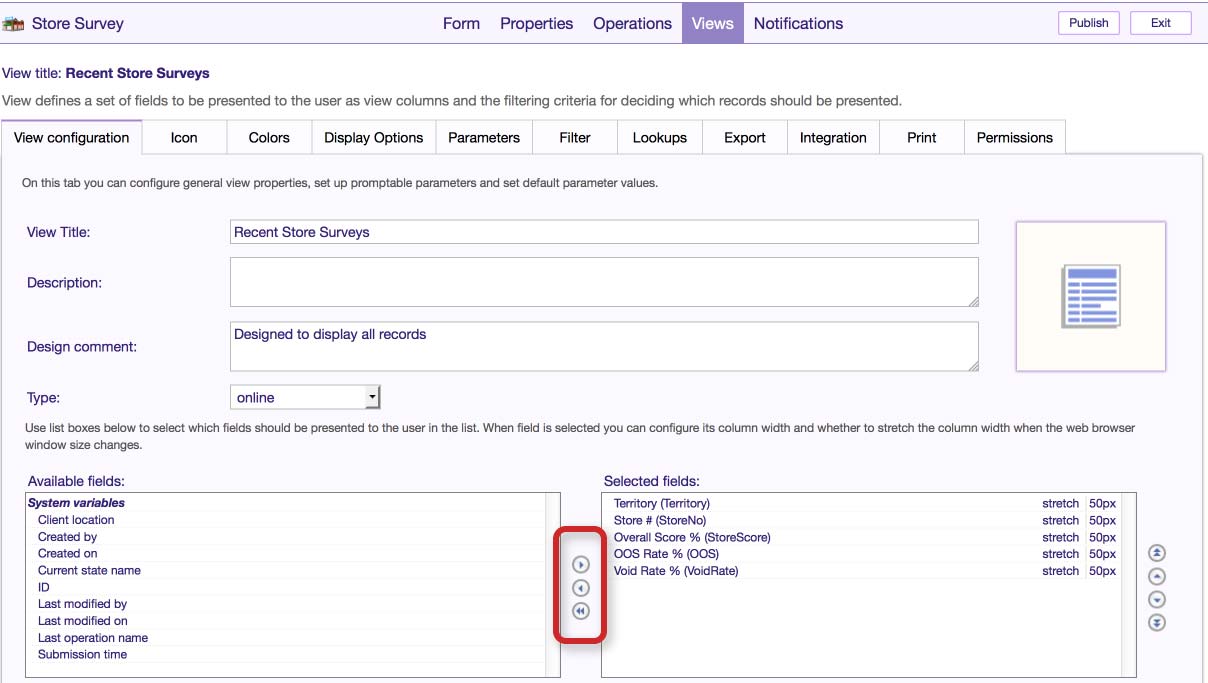Move selected field to top icon
Viewport: 1208px width, 683px height.
pos(1157,553)
